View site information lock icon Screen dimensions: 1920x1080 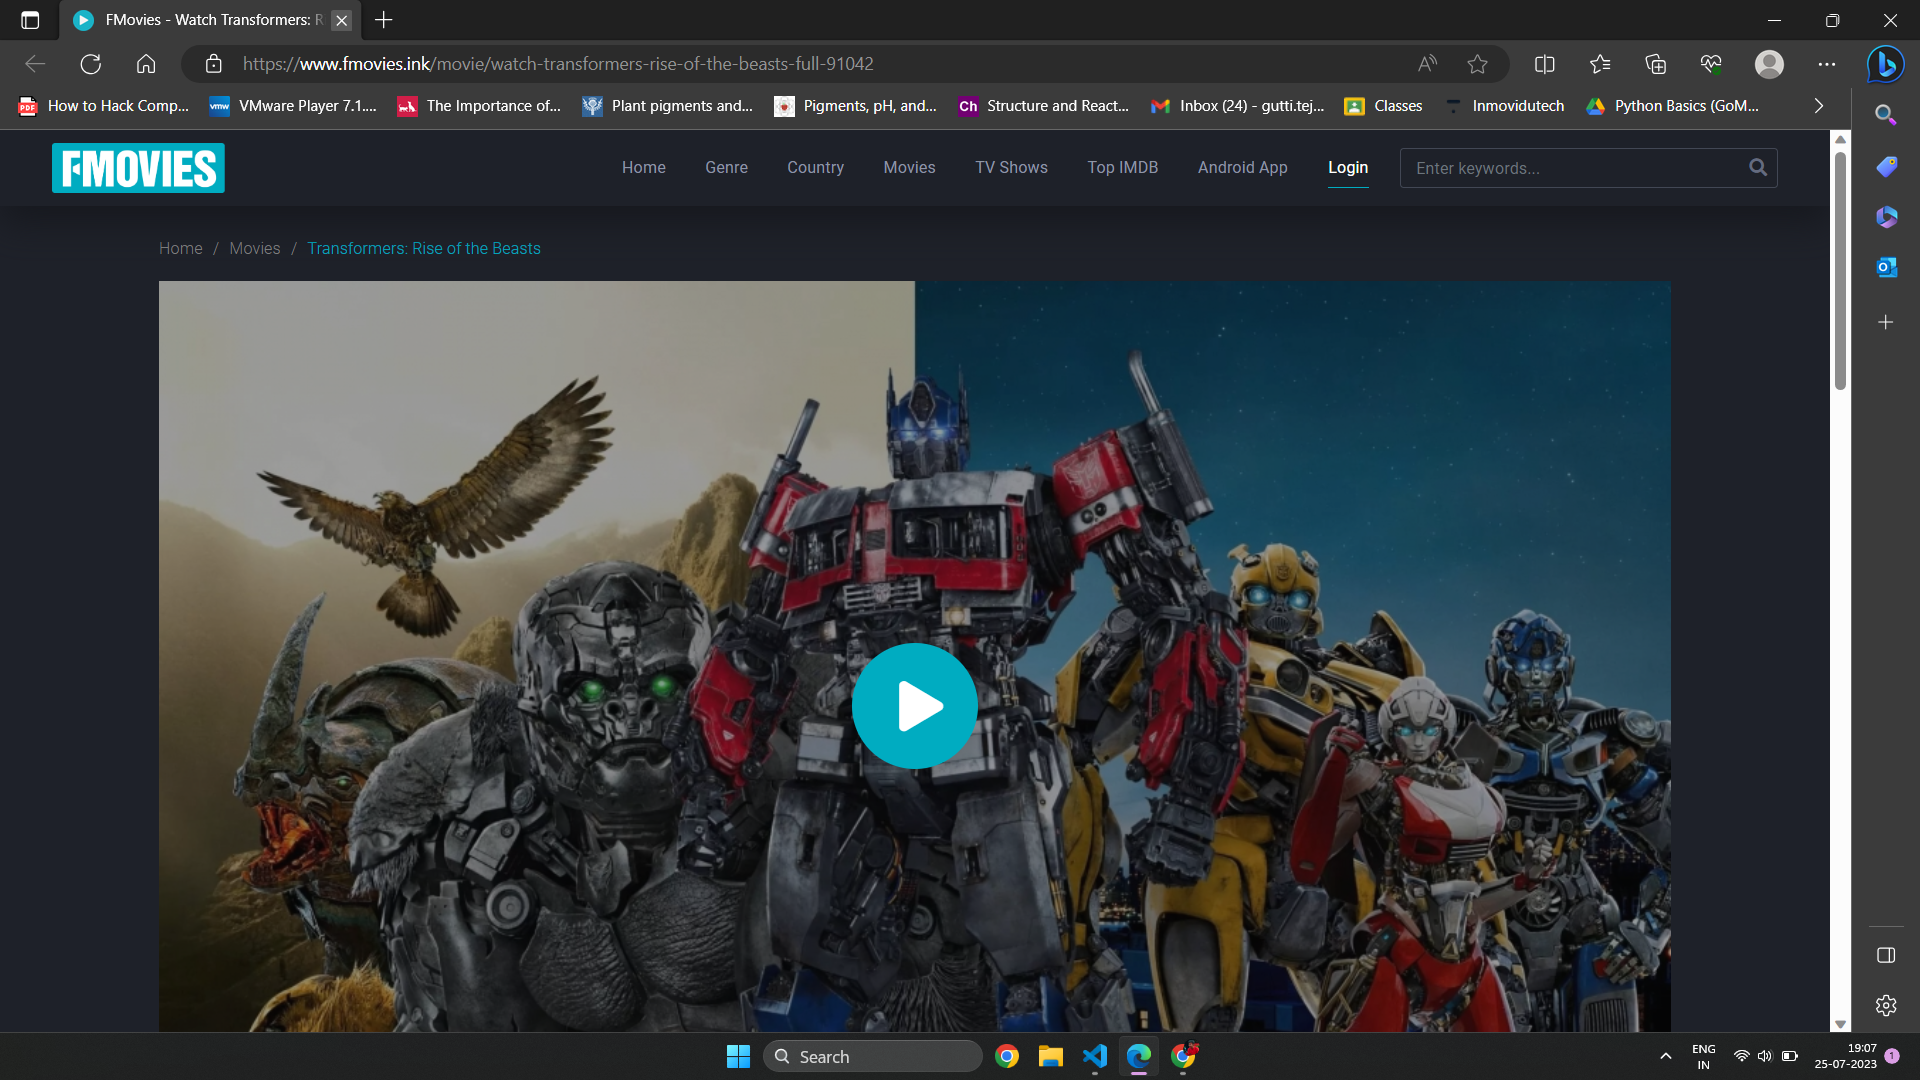coord(213,64)
